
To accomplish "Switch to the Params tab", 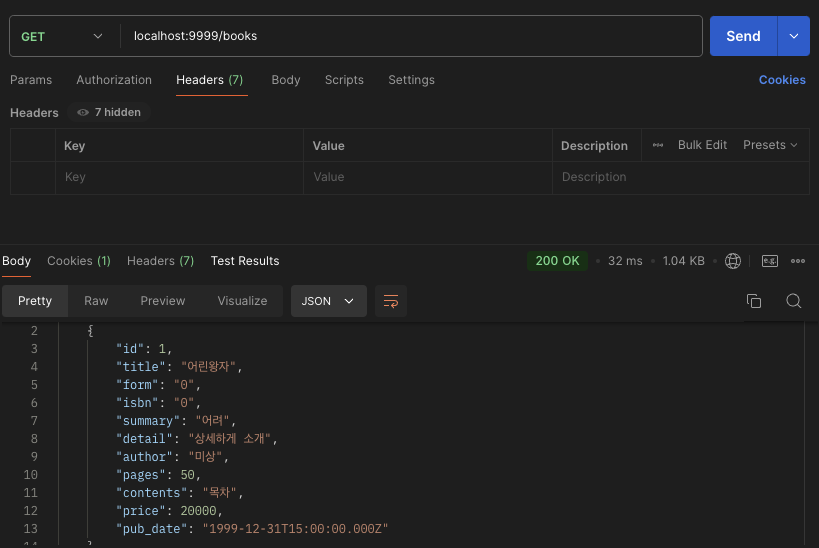I will point(31,80).
